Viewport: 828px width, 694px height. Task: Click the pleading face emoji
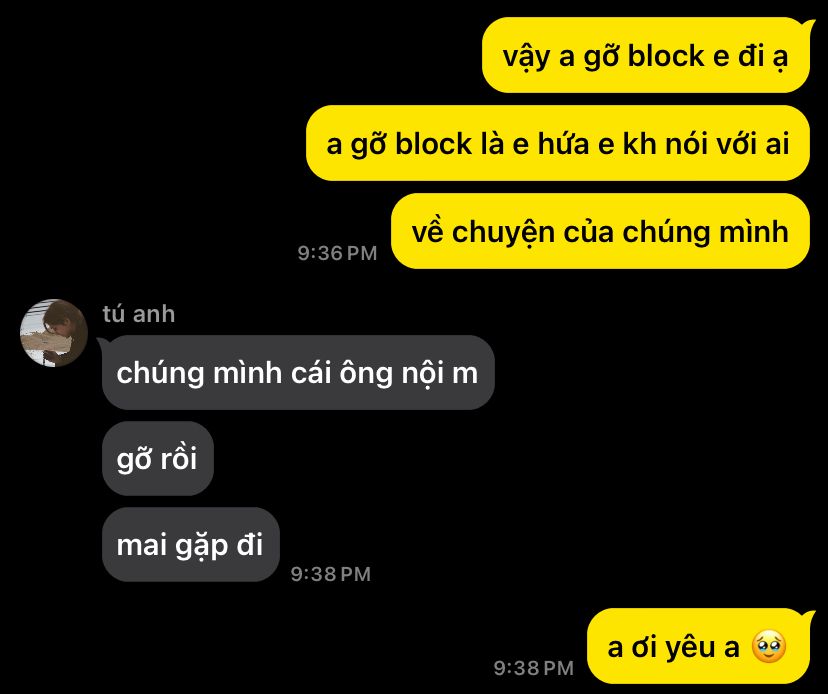(769, 646)
